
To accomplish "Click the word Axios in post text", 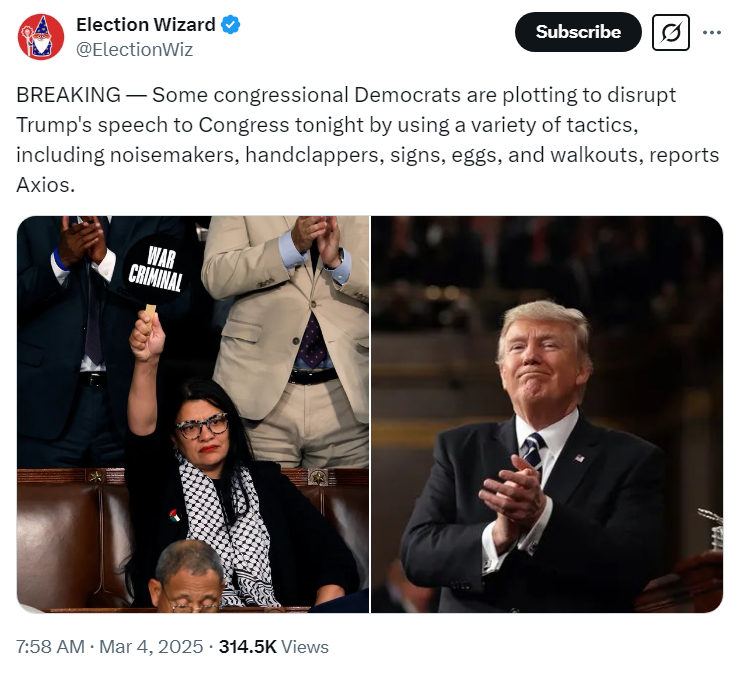I will click(x=45, y=185).
